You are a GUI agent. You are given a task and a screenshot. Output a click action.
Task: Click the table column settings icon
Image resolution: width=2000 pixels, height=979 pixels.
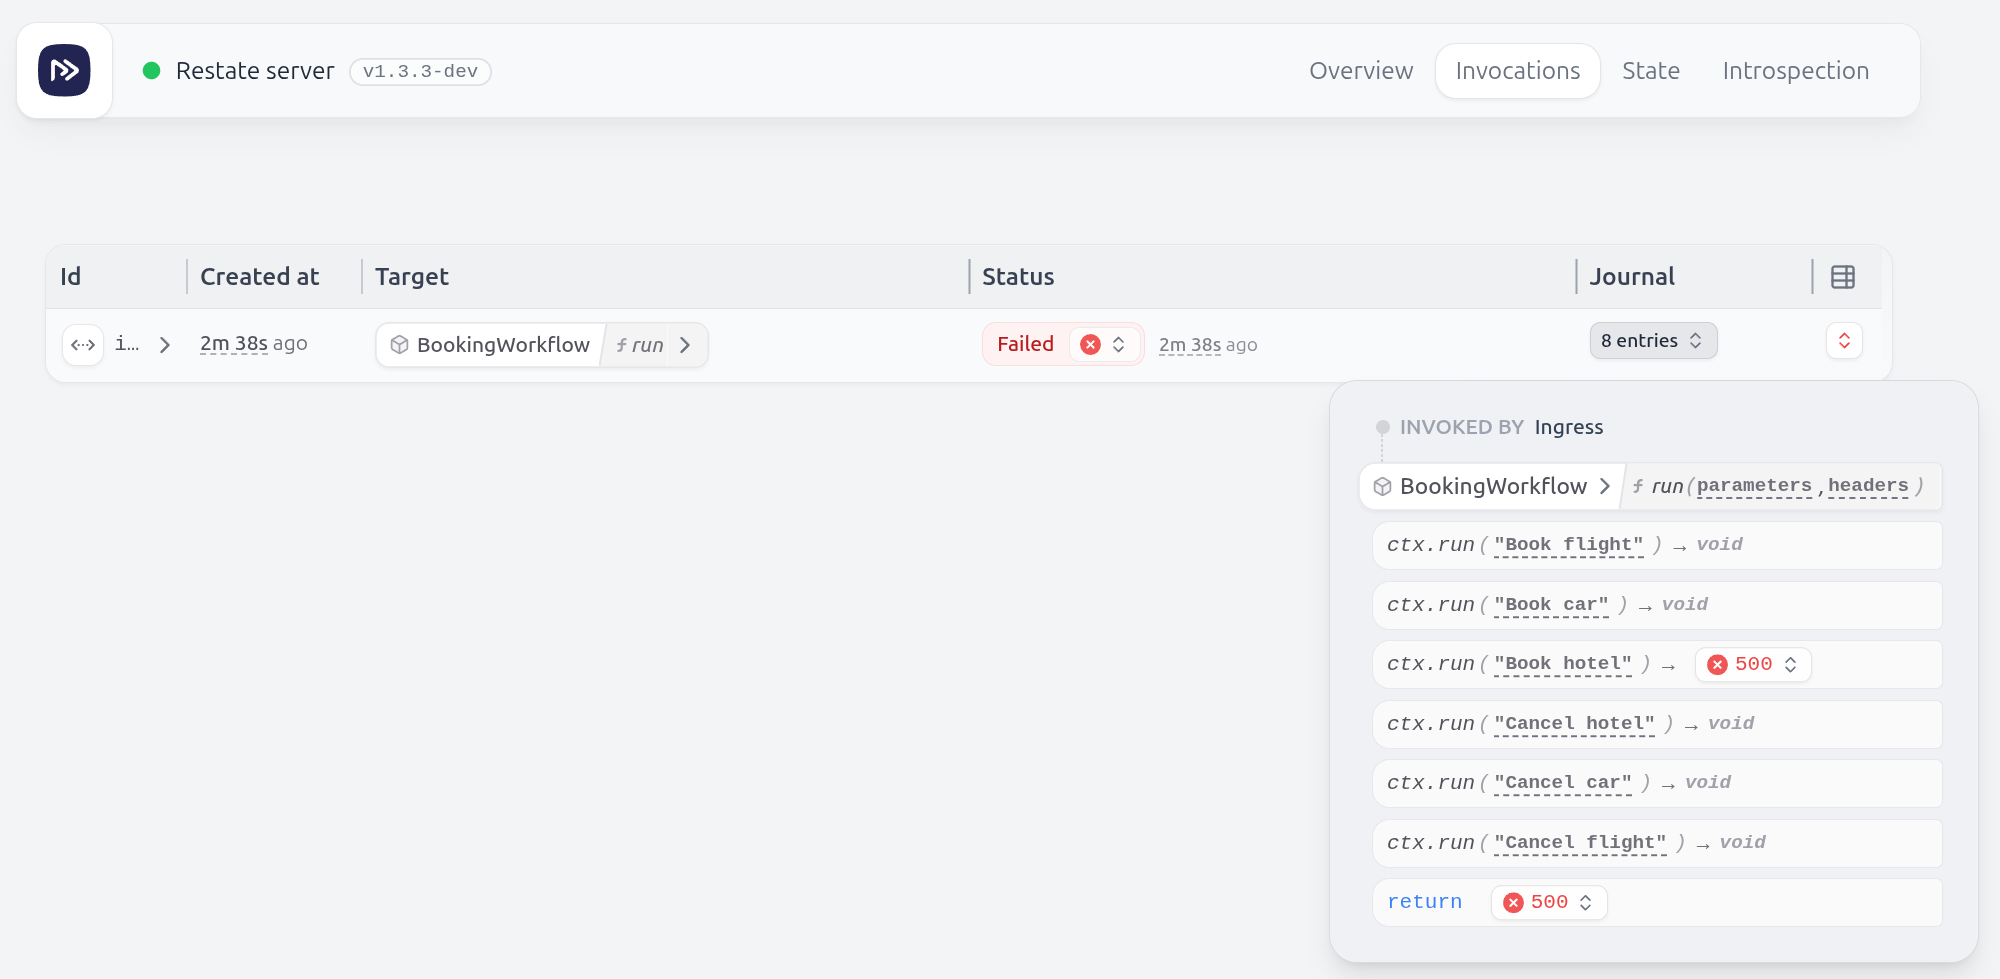(1843, 277)
